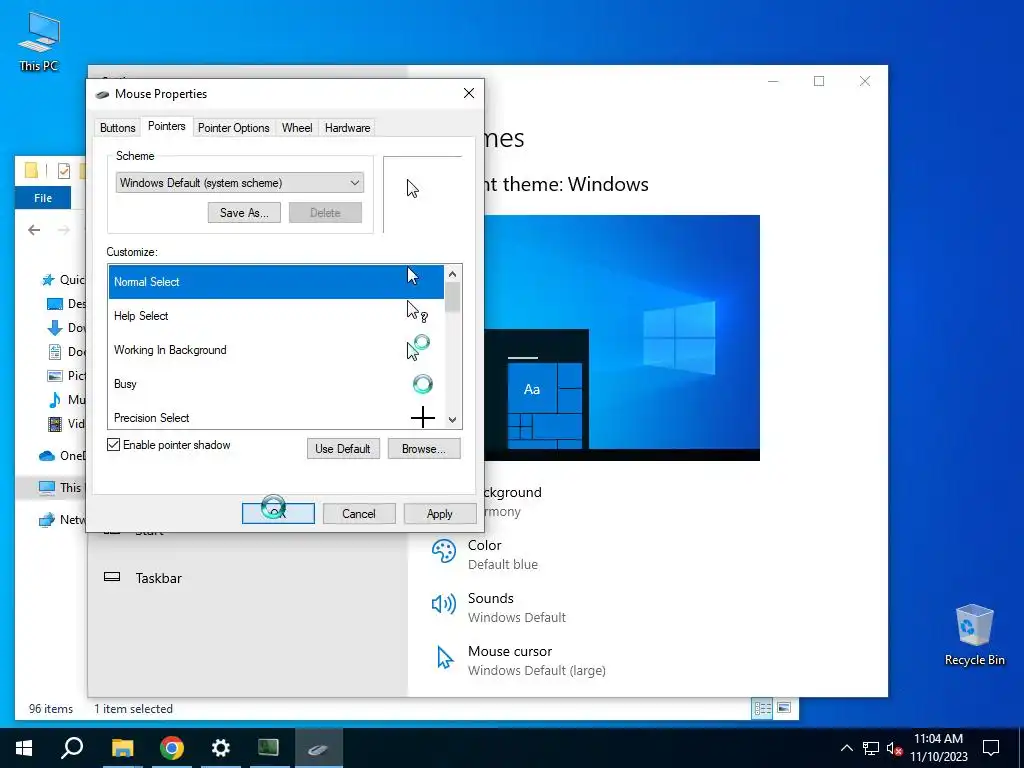Screen dimensions: 1024x768
Task: Click the Save As... button
Action: click(244, 213)
